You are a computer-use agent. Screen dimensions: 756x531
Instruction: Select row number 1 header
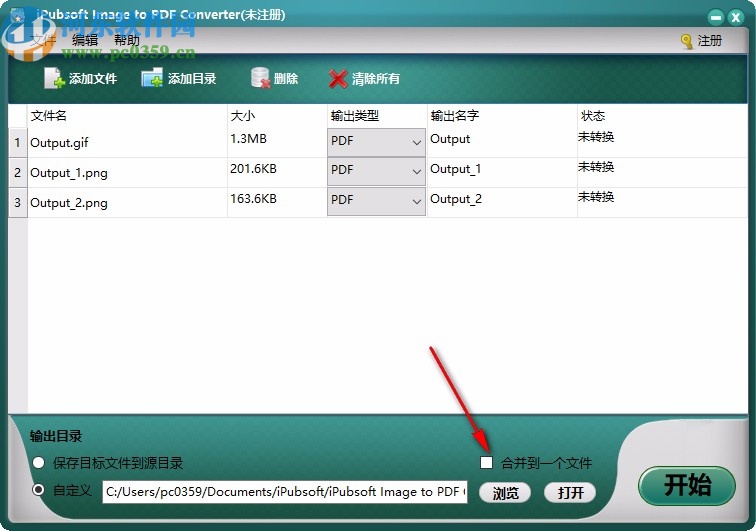[x=18, y=142]
